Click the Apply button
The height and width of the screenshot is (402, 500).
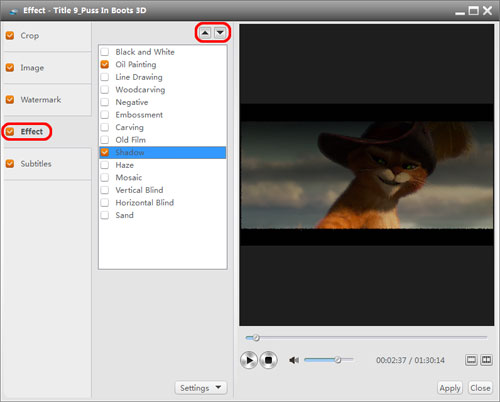click(450, 388)
